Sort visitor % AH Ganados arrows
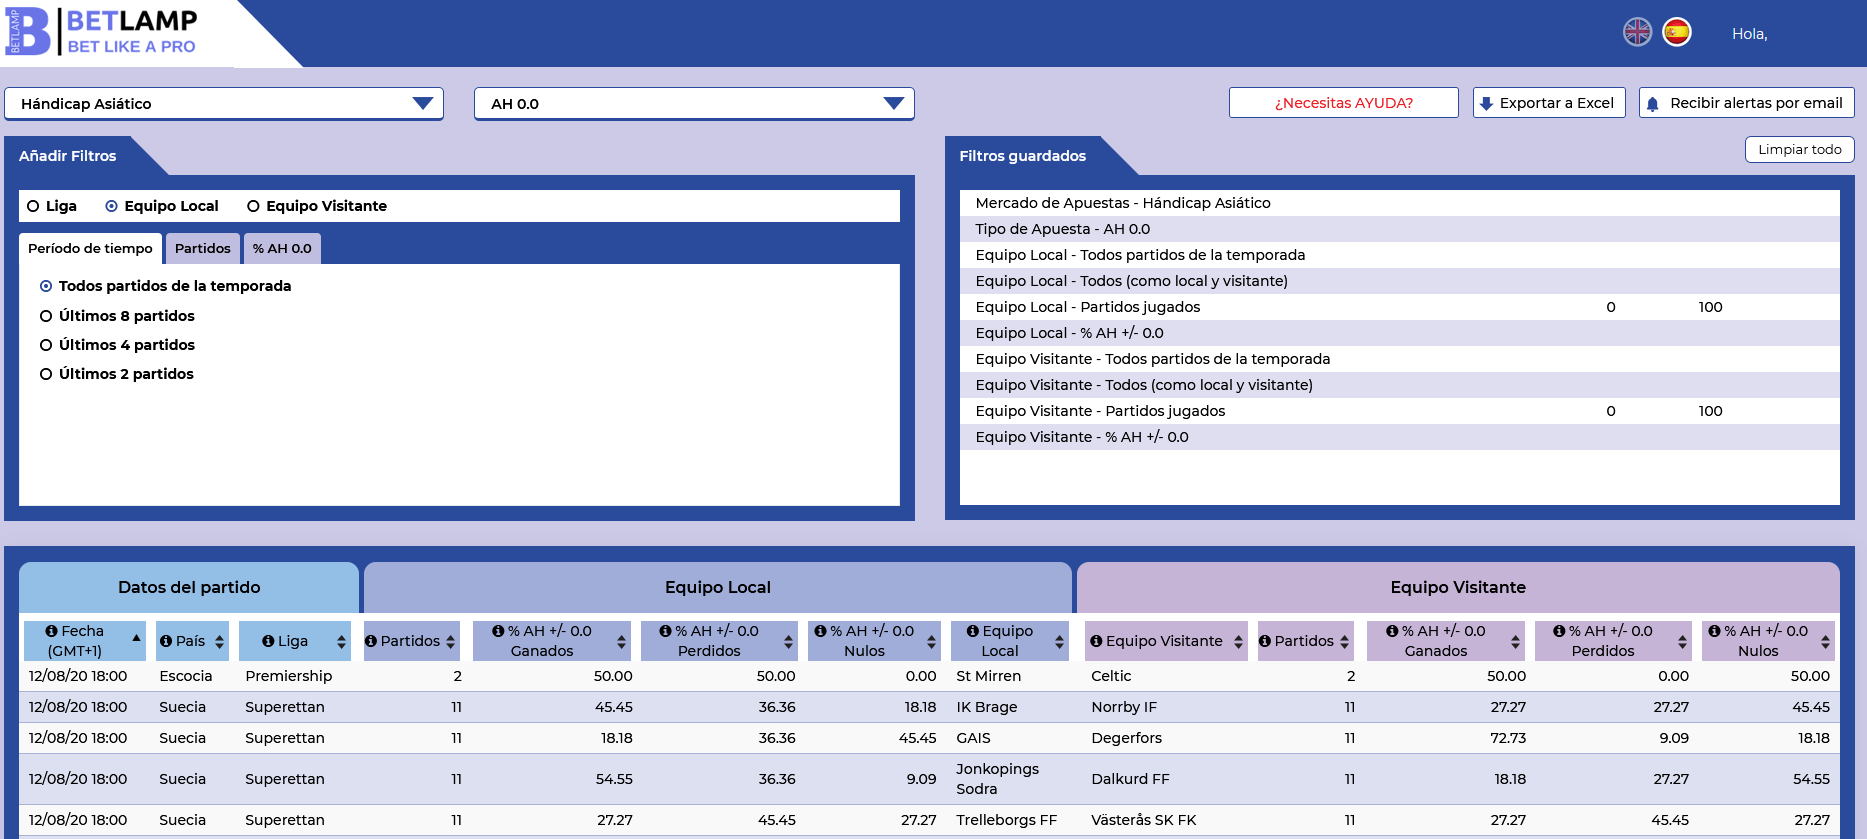 pyautogui.click(x=1515, y=642)
